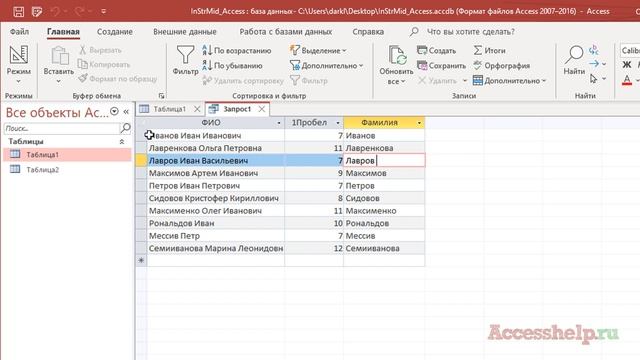Select Таблица2 in navigation pane
The height and width of the screenshot is (360, 640).
pos(67,169)
